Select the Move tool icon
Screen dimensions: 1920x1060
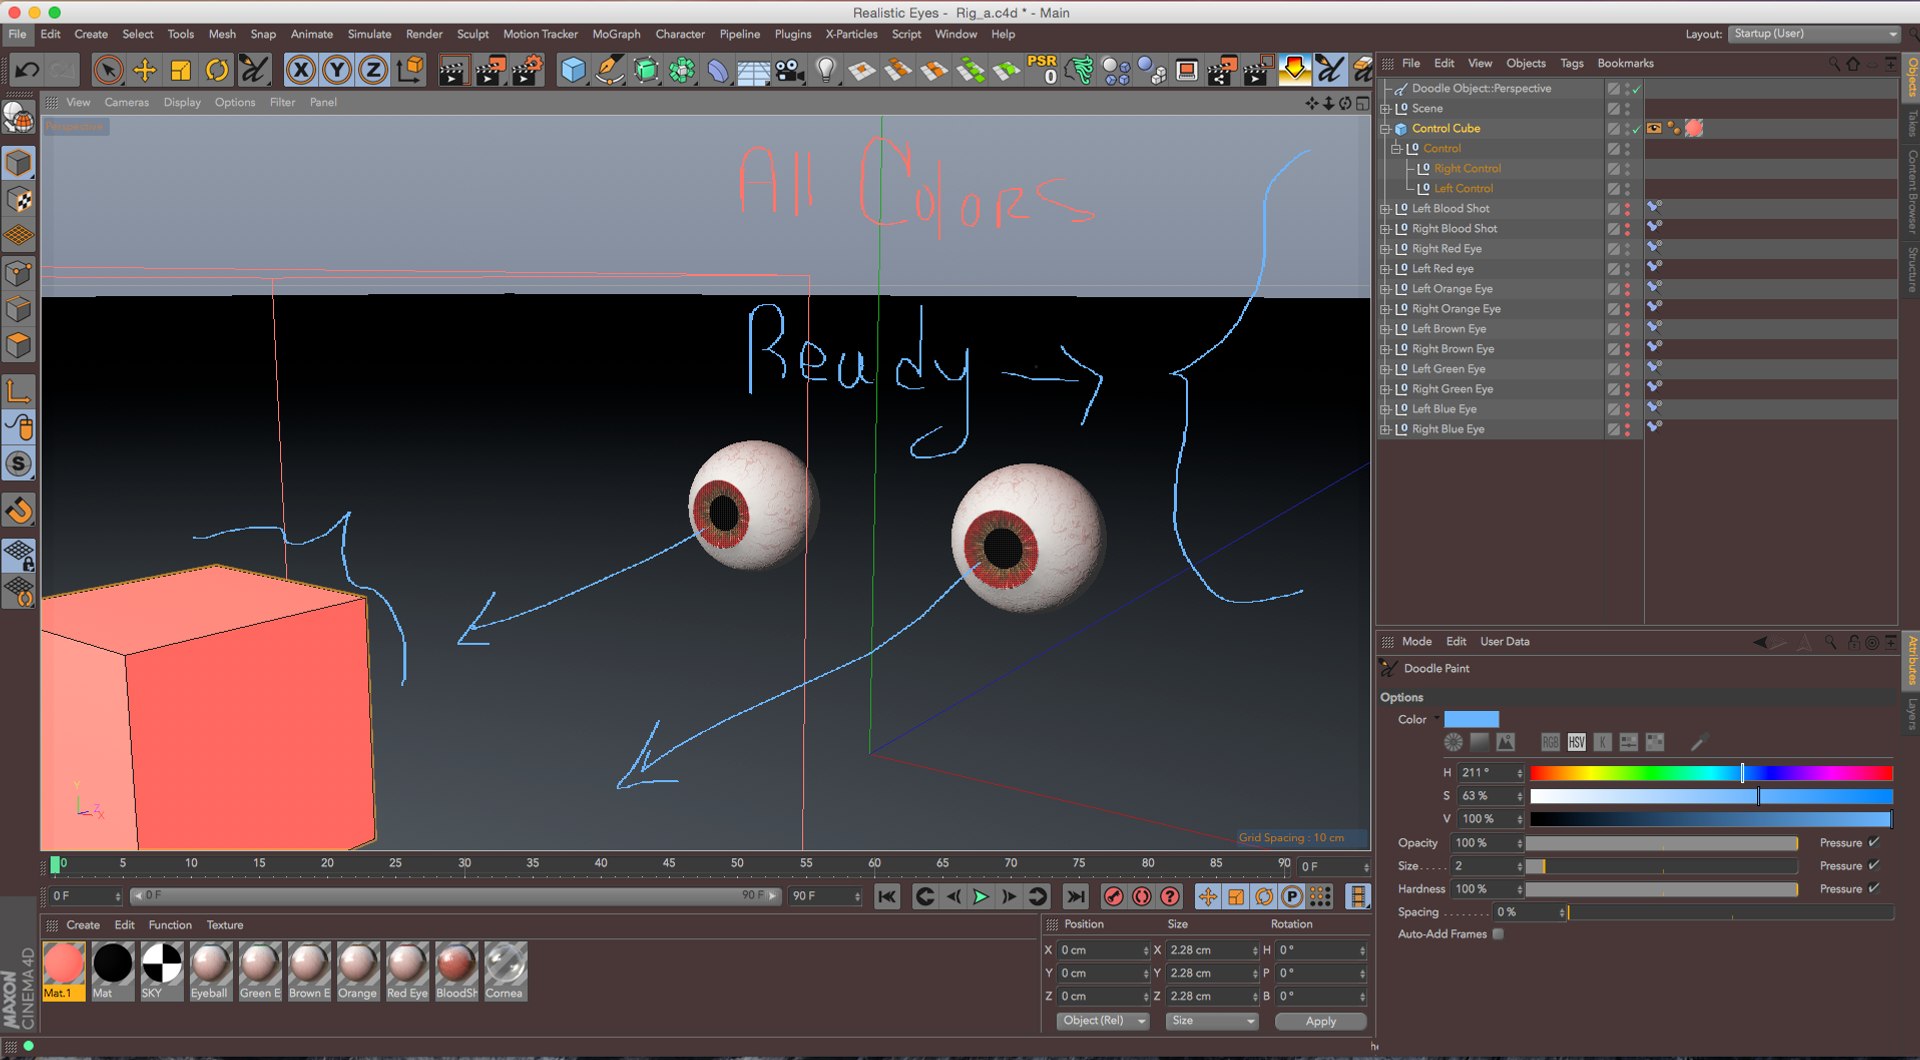[x=145, y=70]
